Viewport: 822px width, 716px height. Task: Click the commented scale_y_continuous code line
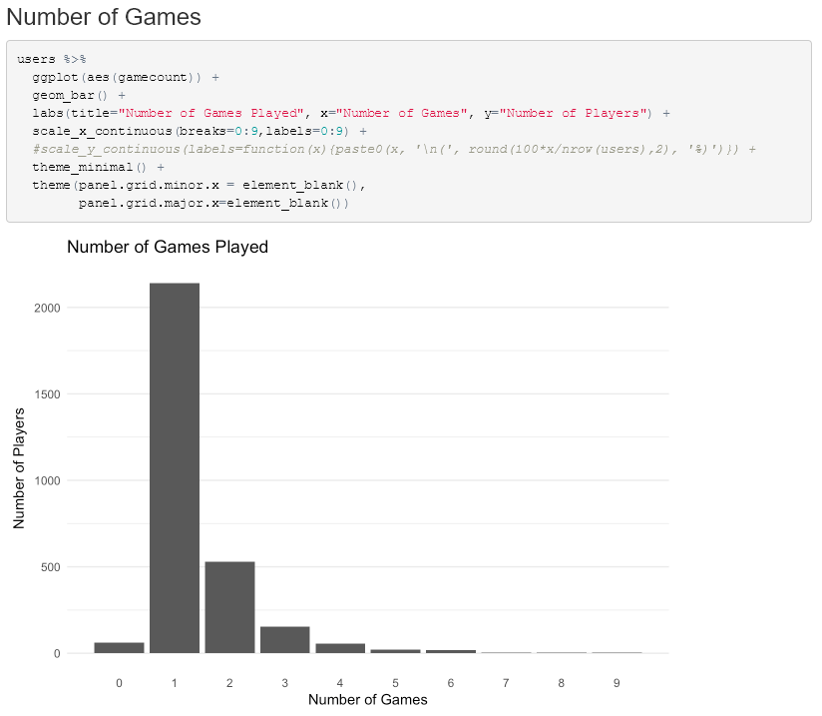[394, 149]
